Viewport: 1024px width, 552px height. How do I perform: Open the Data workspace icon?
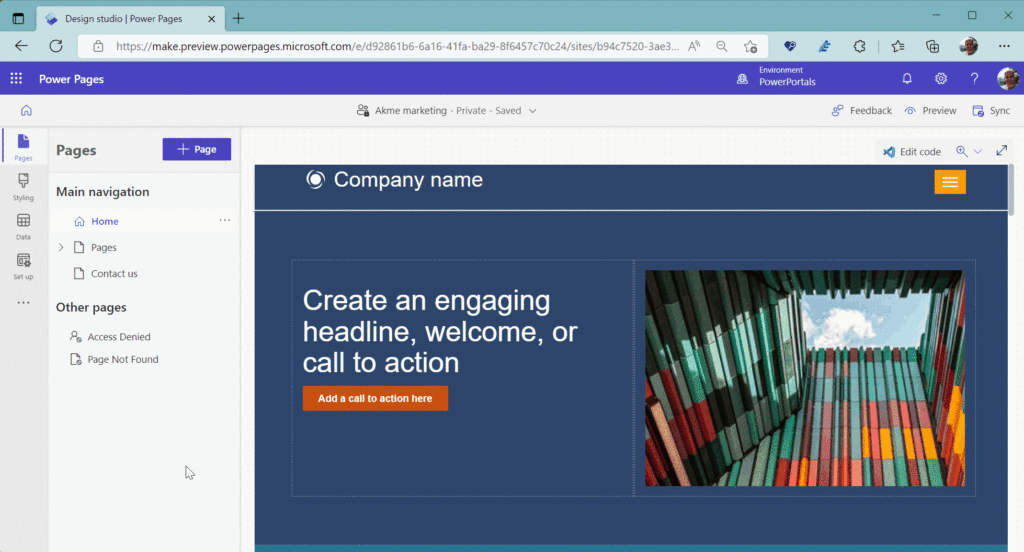pyautogui.click(x=23, y=225)
